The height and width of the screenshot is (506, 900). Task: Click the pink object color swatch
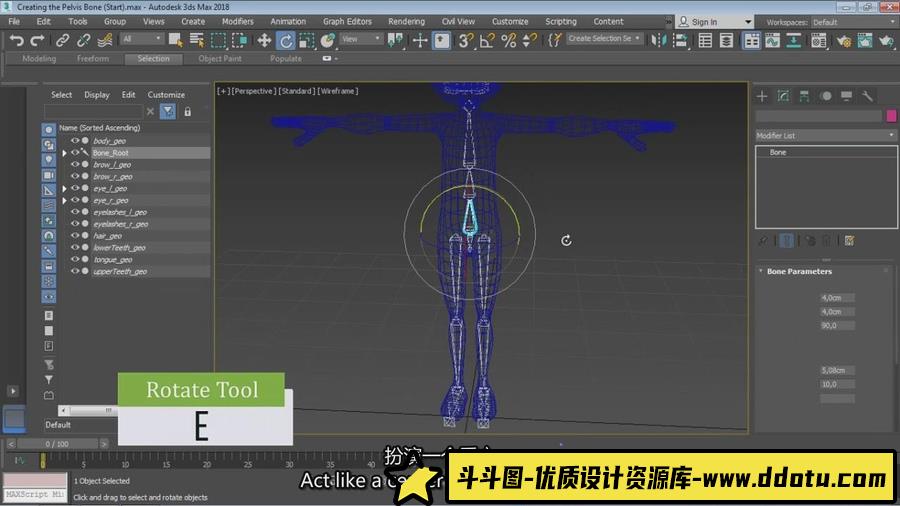tap(891, 116)
